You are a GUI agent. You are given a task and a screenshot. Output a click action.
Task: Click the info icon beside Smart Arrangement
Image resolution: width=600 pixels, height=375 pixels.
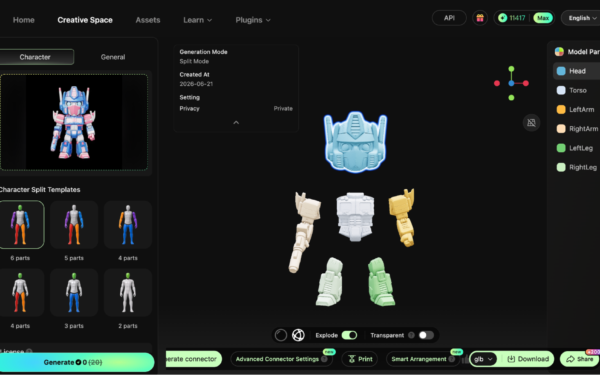click(452, 359)
